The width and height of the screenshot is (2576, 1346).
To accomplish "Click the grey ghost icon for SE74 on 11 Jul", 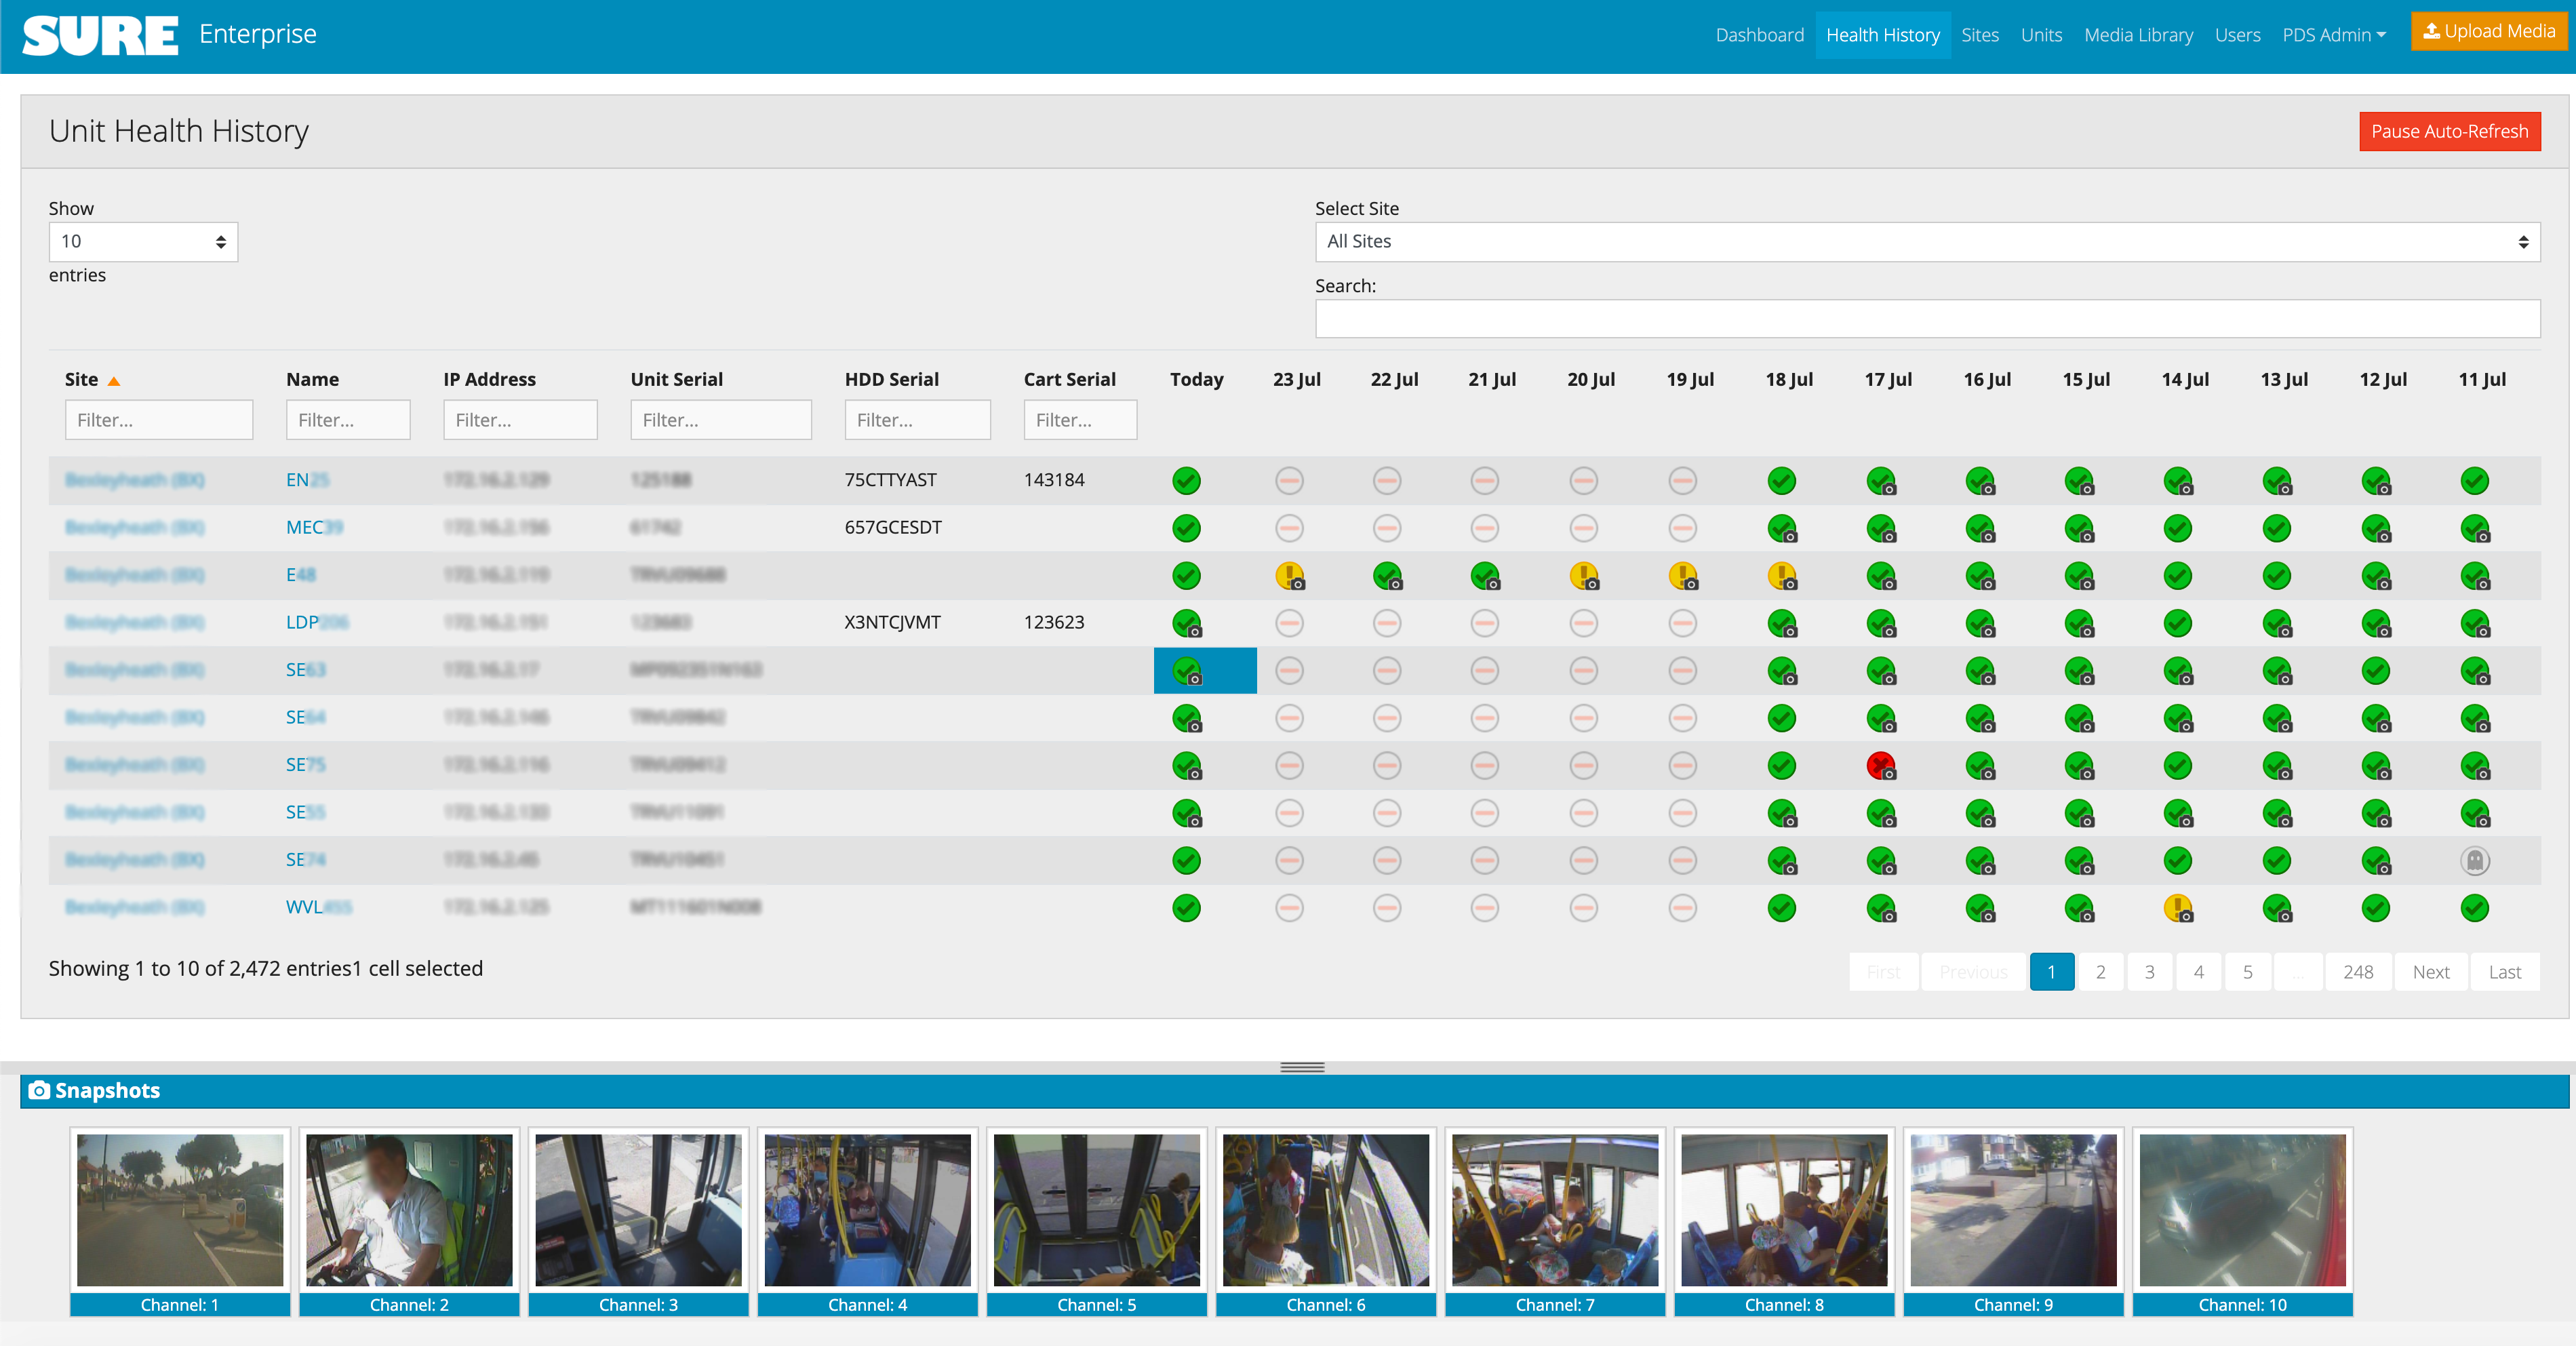I will [2474, 860].
